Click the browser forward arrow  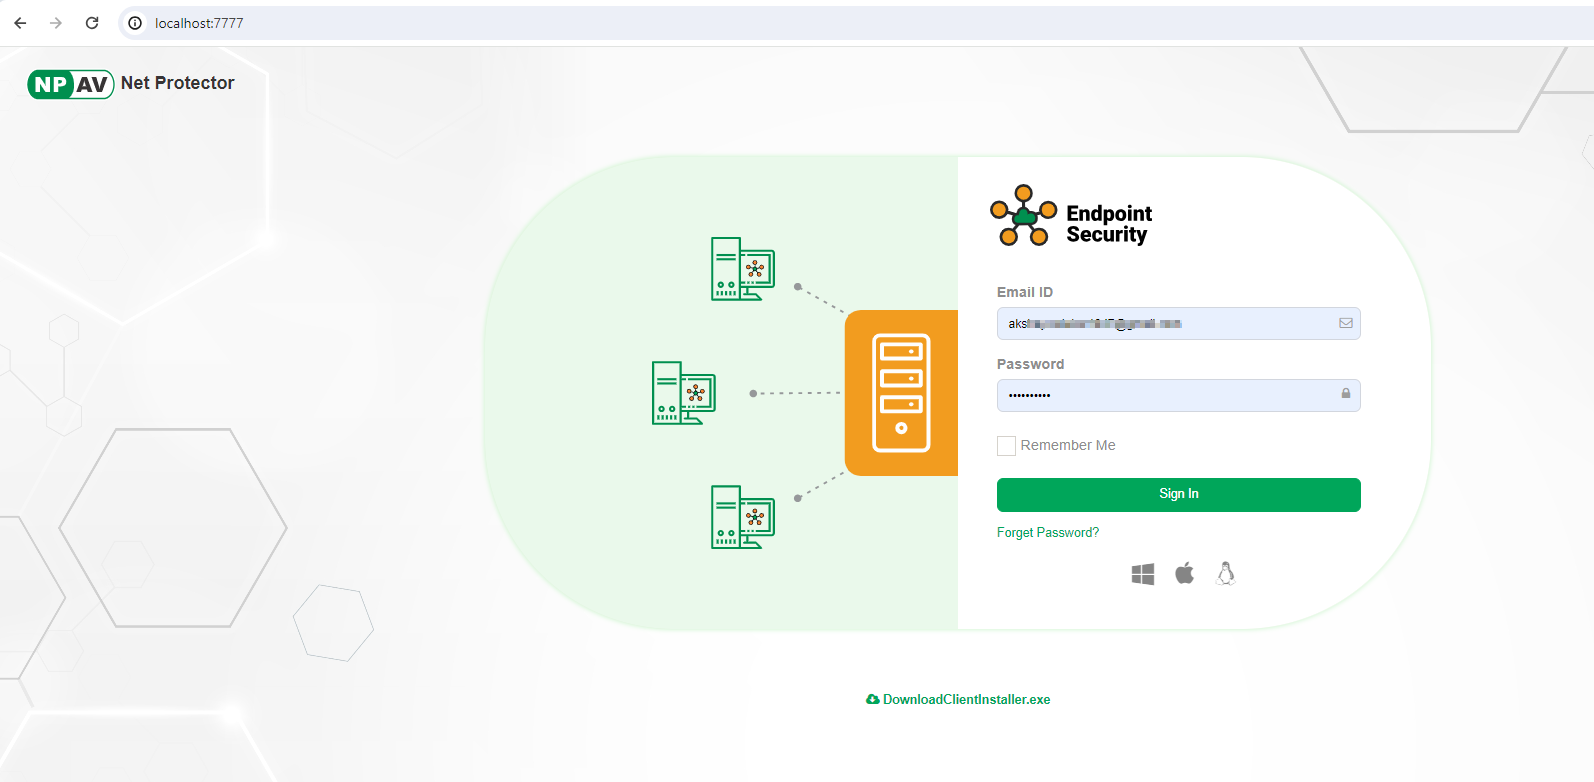tap(56, 23)
